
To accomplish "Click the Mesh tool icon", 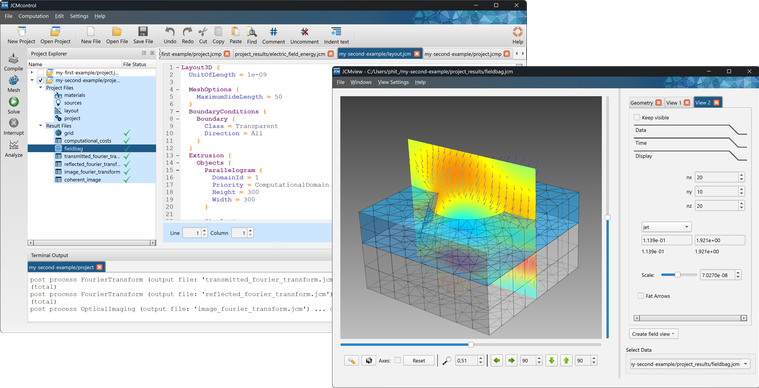I will click(x=14, y=80).
